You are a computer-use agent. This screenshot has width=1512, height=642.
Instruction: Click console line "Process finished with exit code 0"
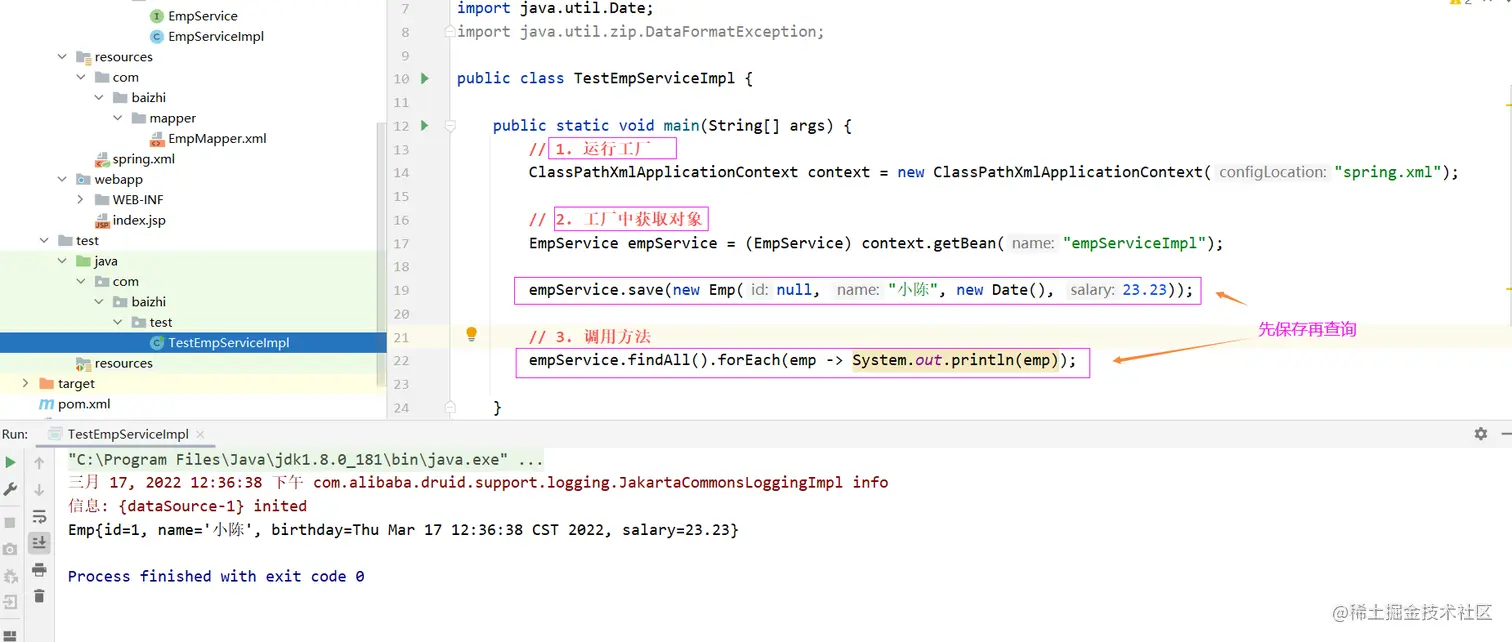pos(216,576)
